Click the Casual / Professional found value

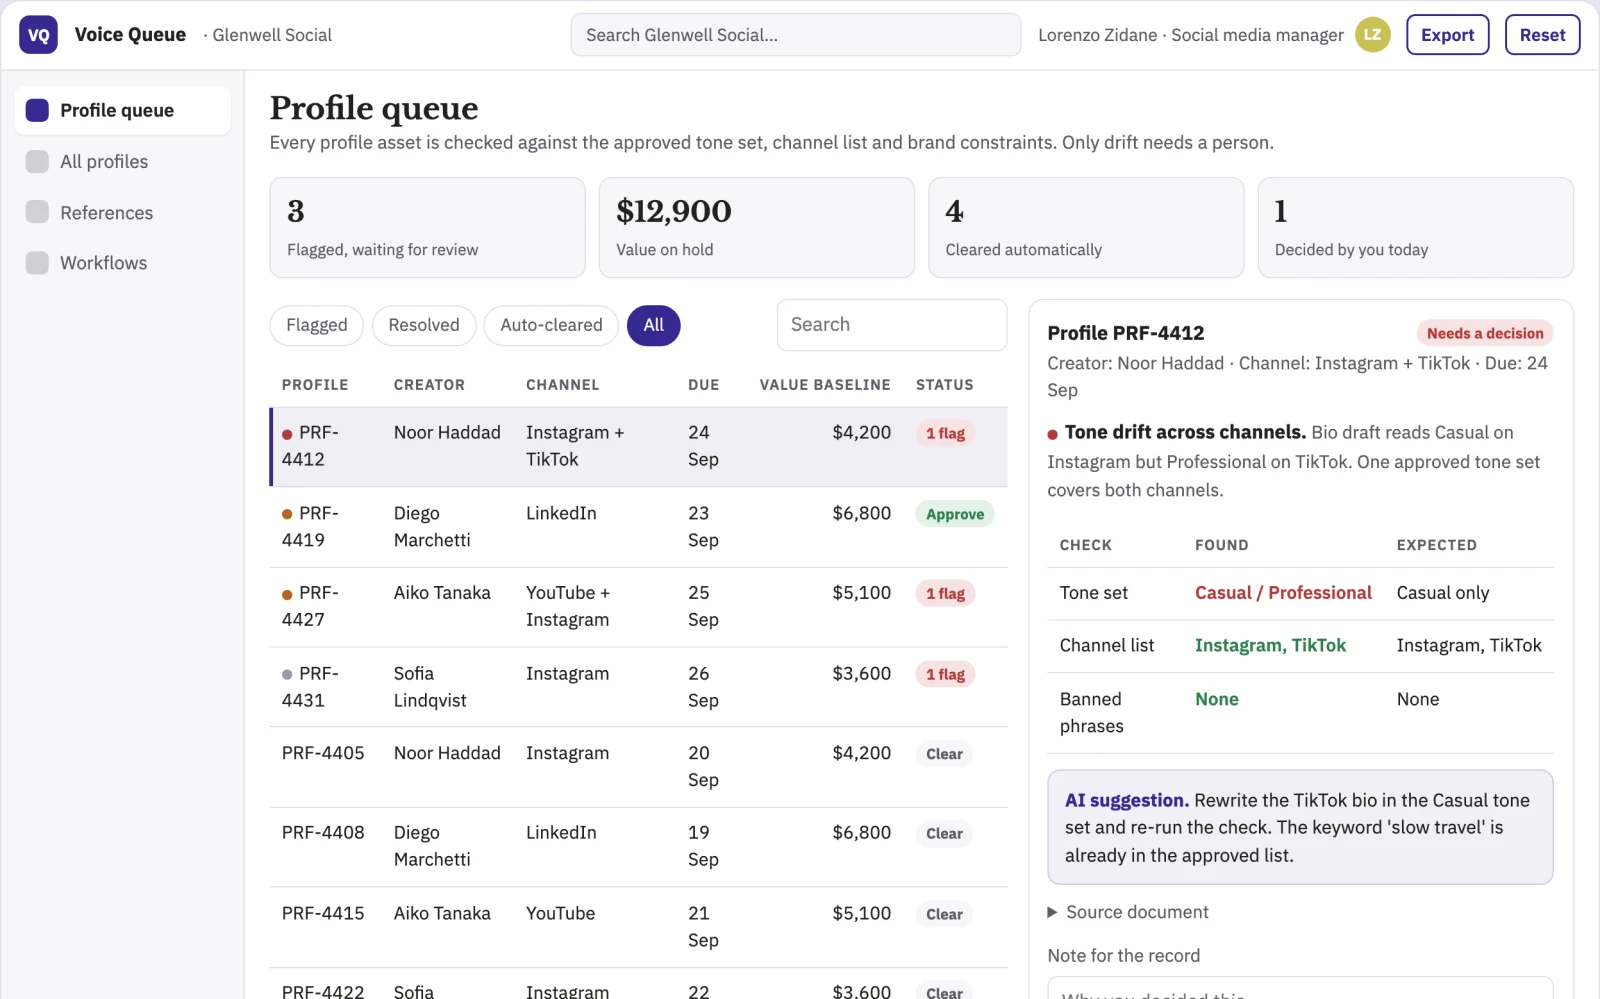point(1283,593)
